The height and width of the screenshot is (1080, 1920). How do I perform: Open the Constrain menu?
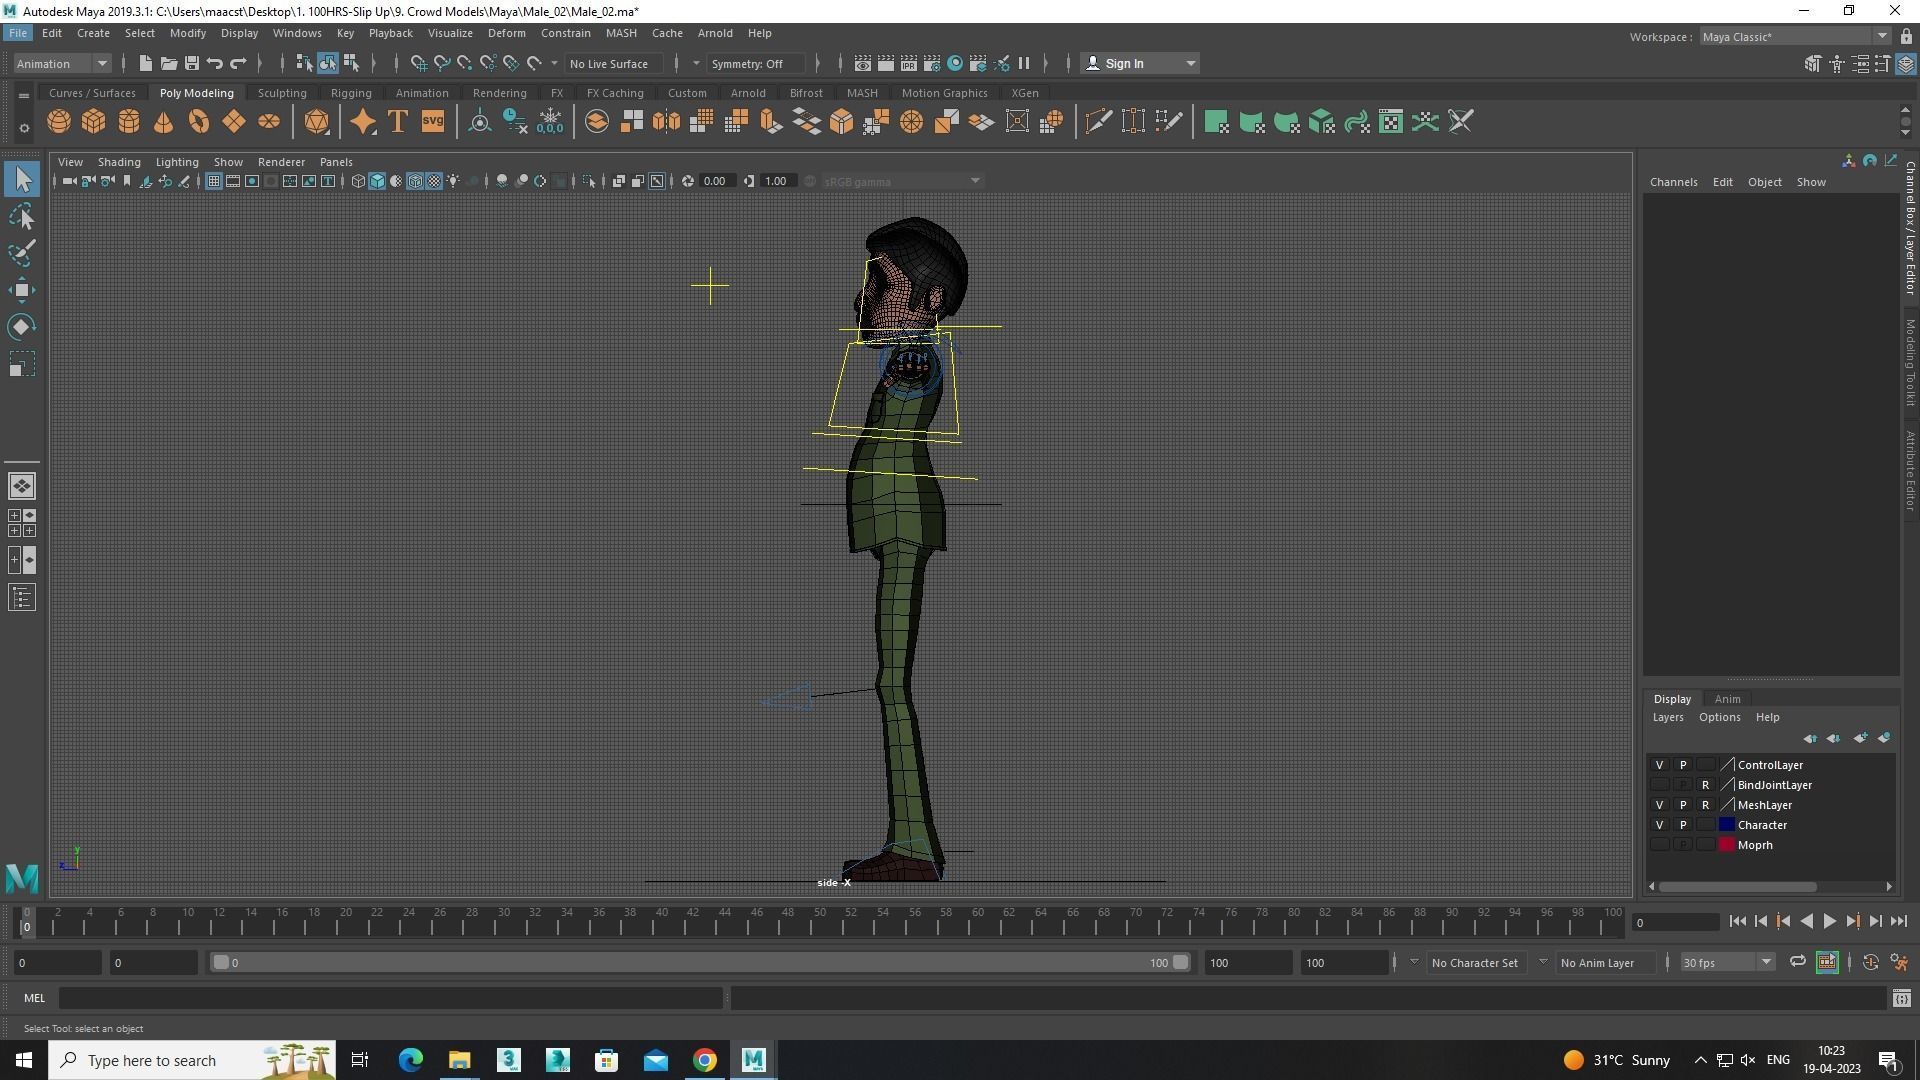point(565,33)
